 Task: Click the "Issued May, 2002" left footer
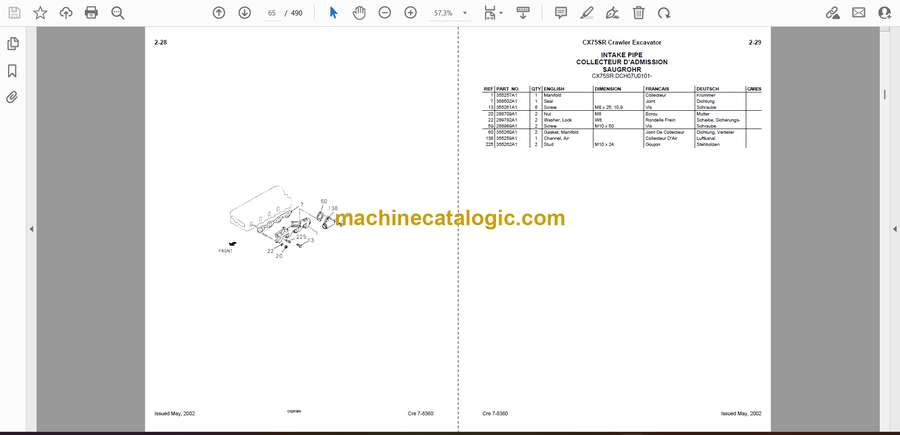[174, 413]
